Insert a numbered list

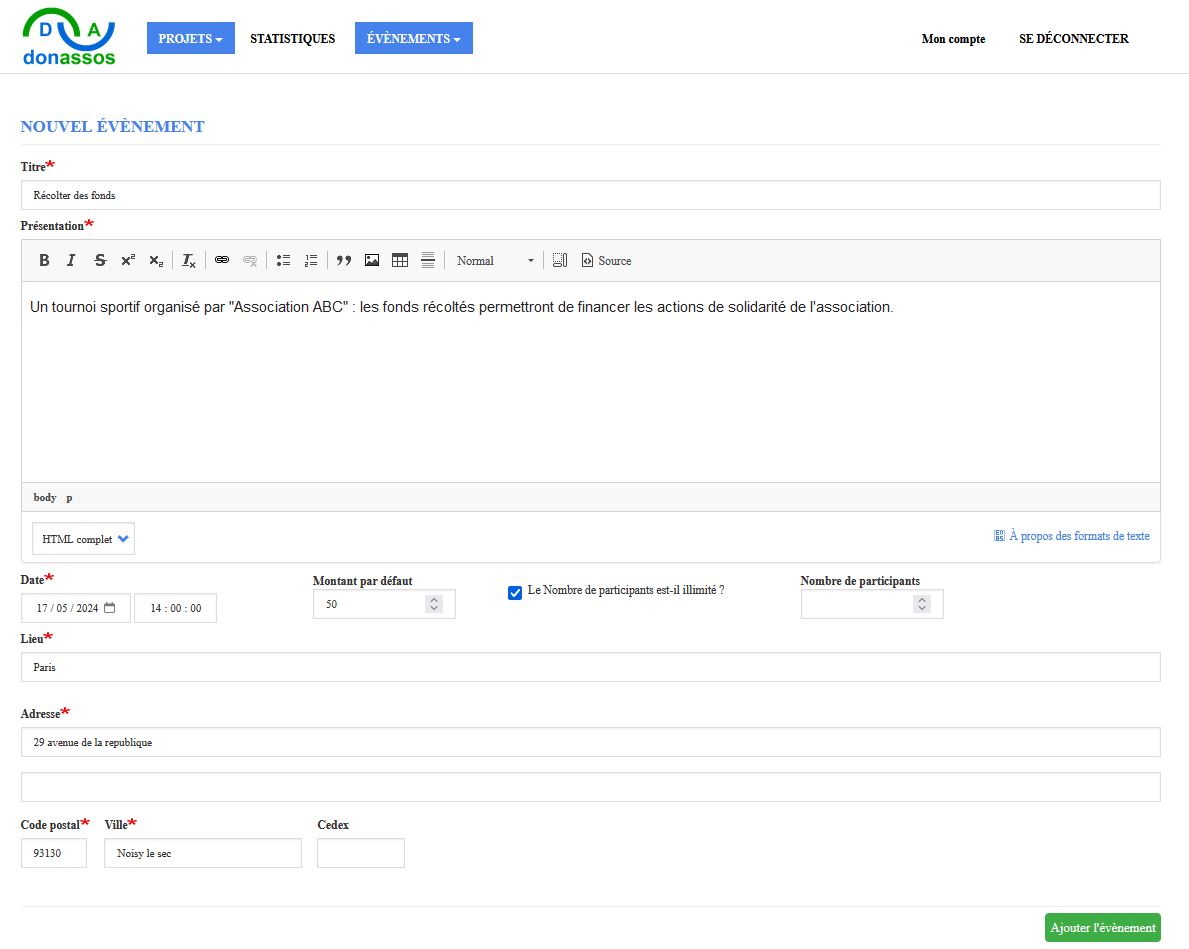[x=311, y=261]
